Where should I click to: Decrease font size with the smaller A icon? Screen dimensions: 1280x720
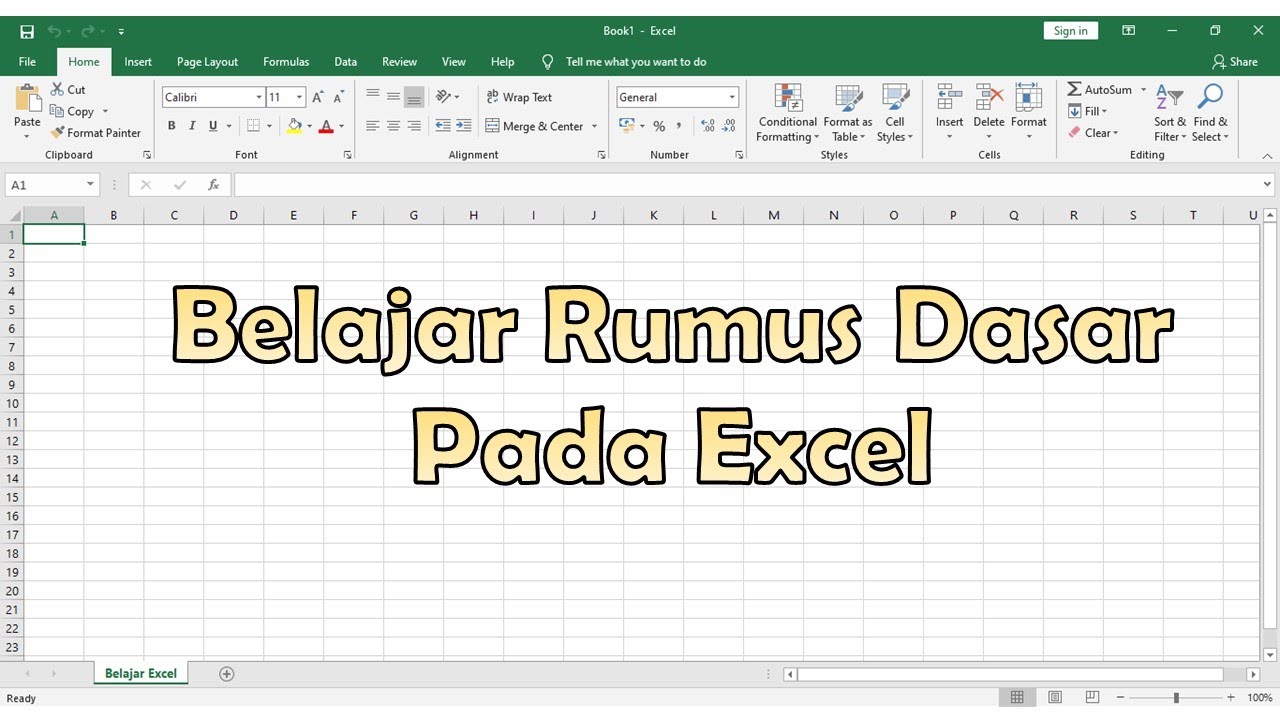tap(338, 97)
